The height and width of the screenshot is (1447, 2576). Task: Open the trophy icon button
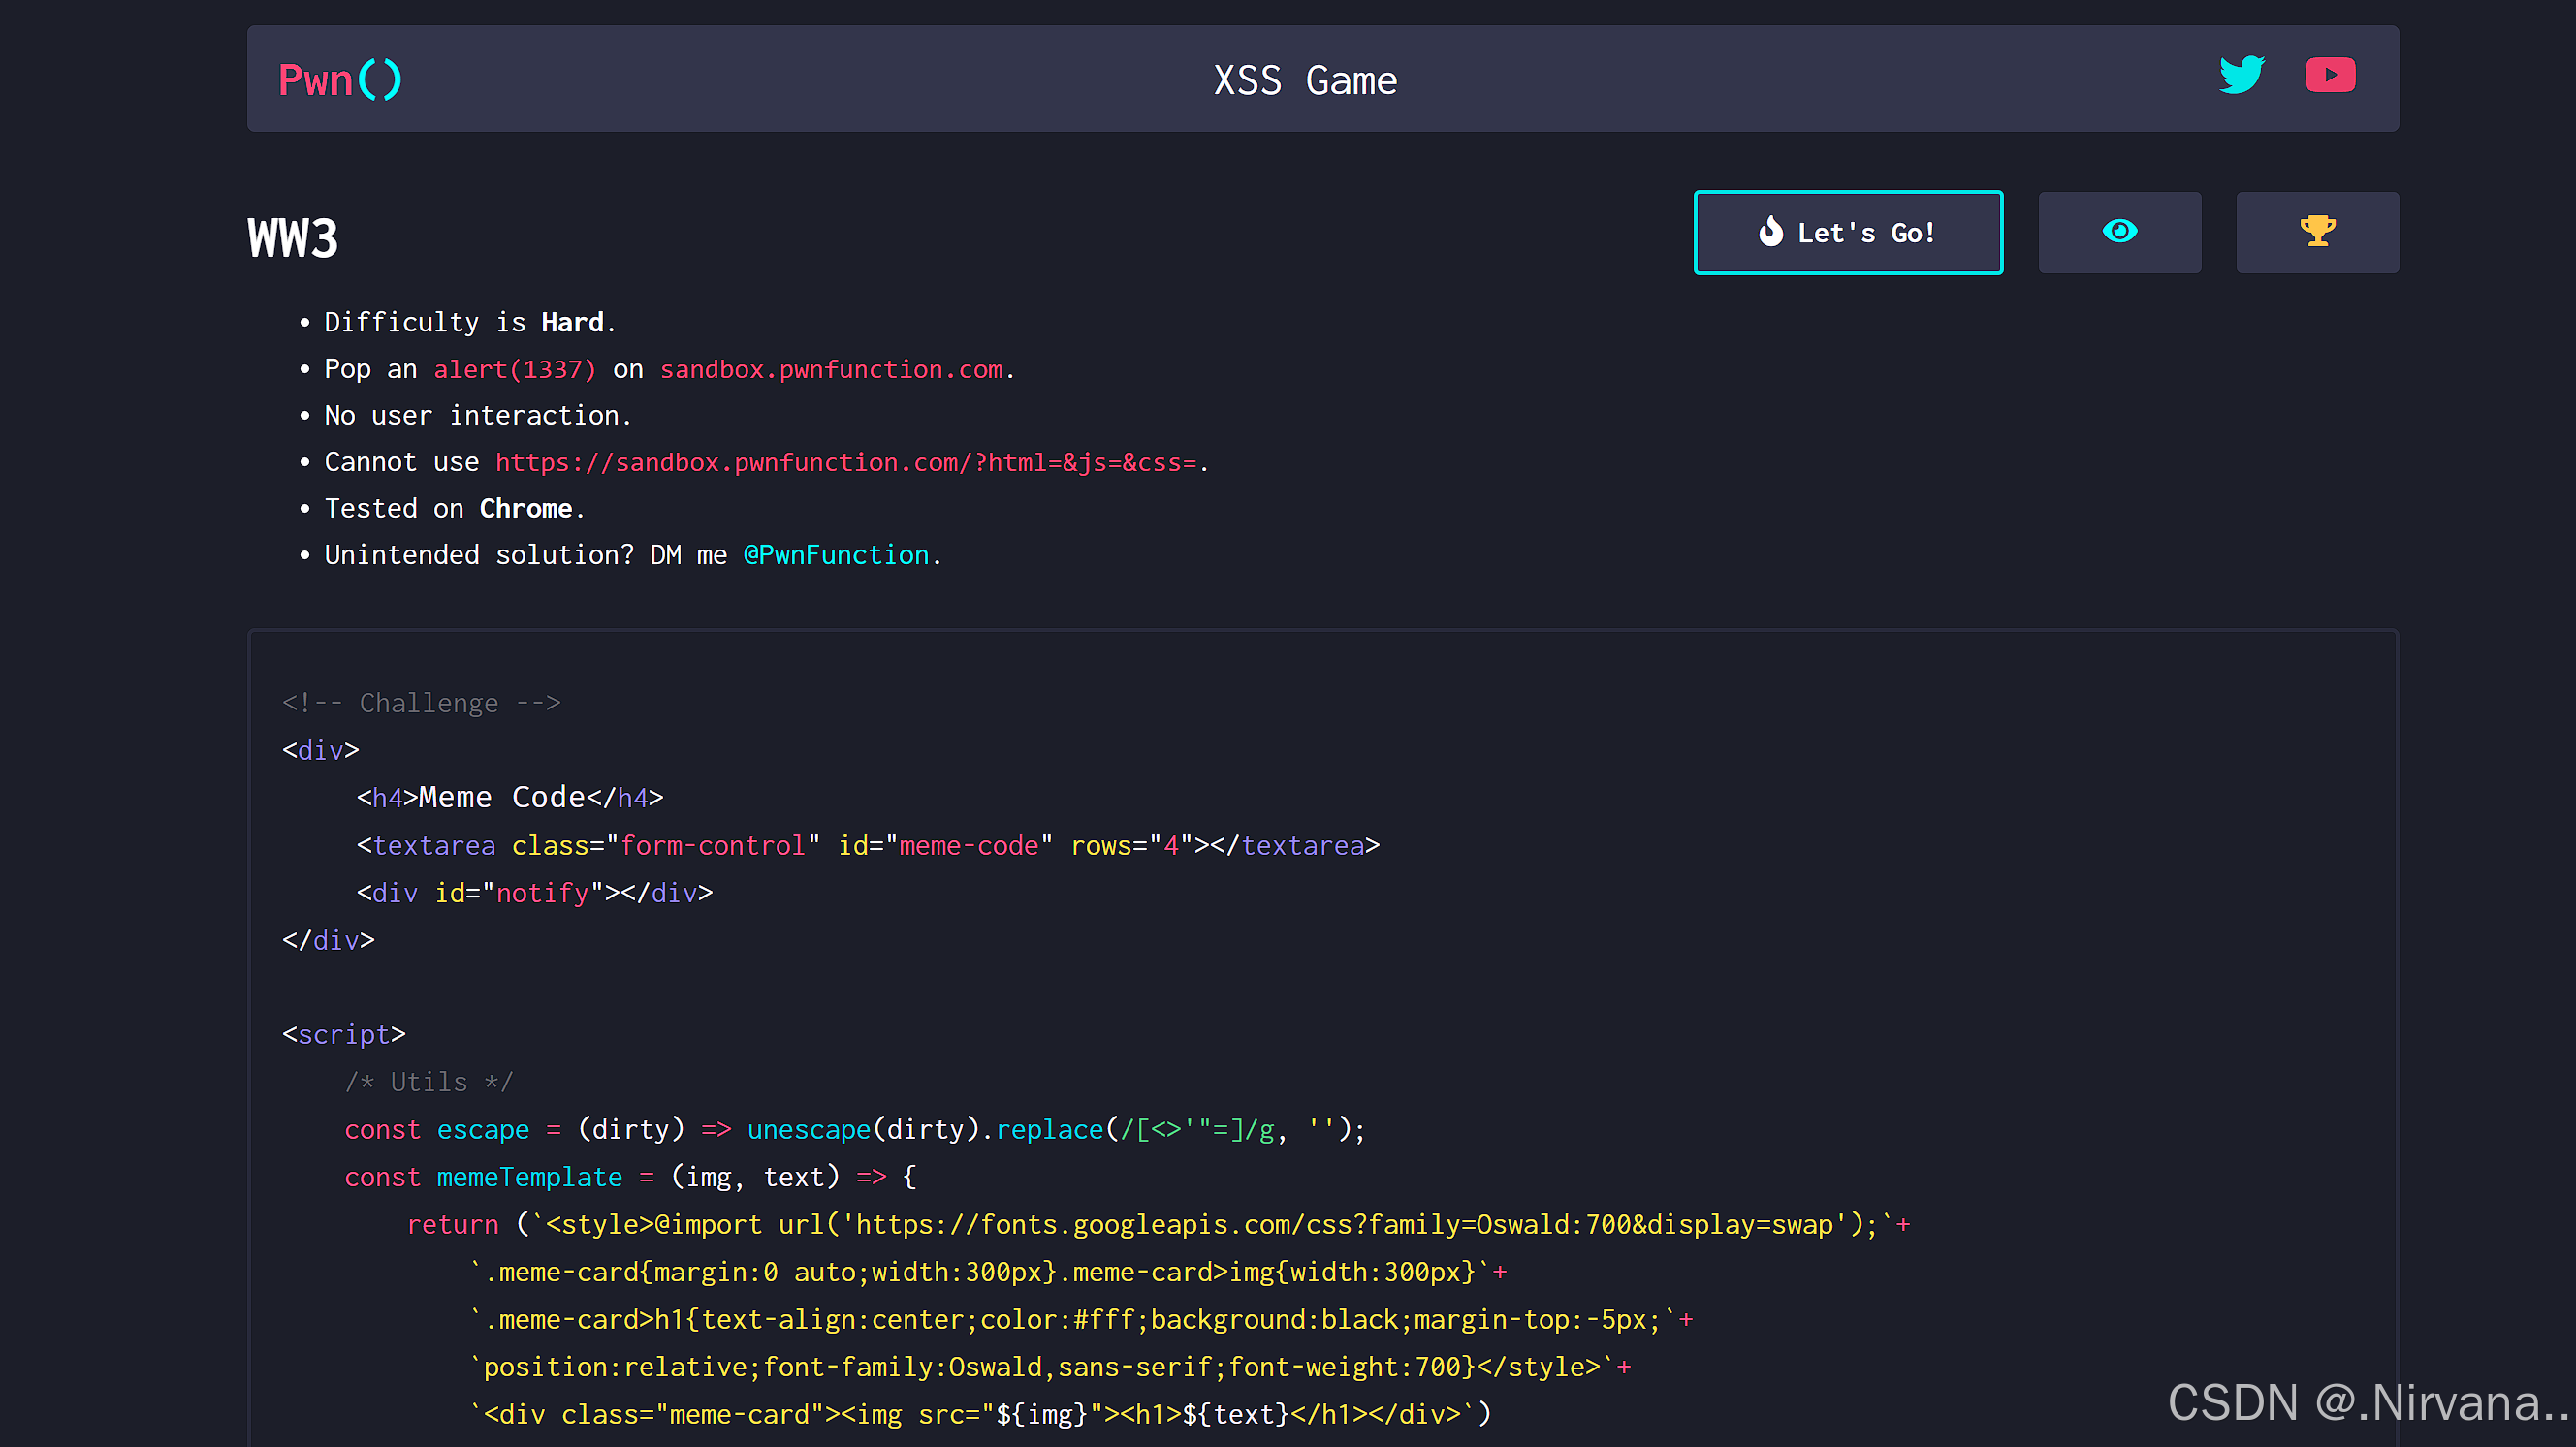[x=2317, y=232]
